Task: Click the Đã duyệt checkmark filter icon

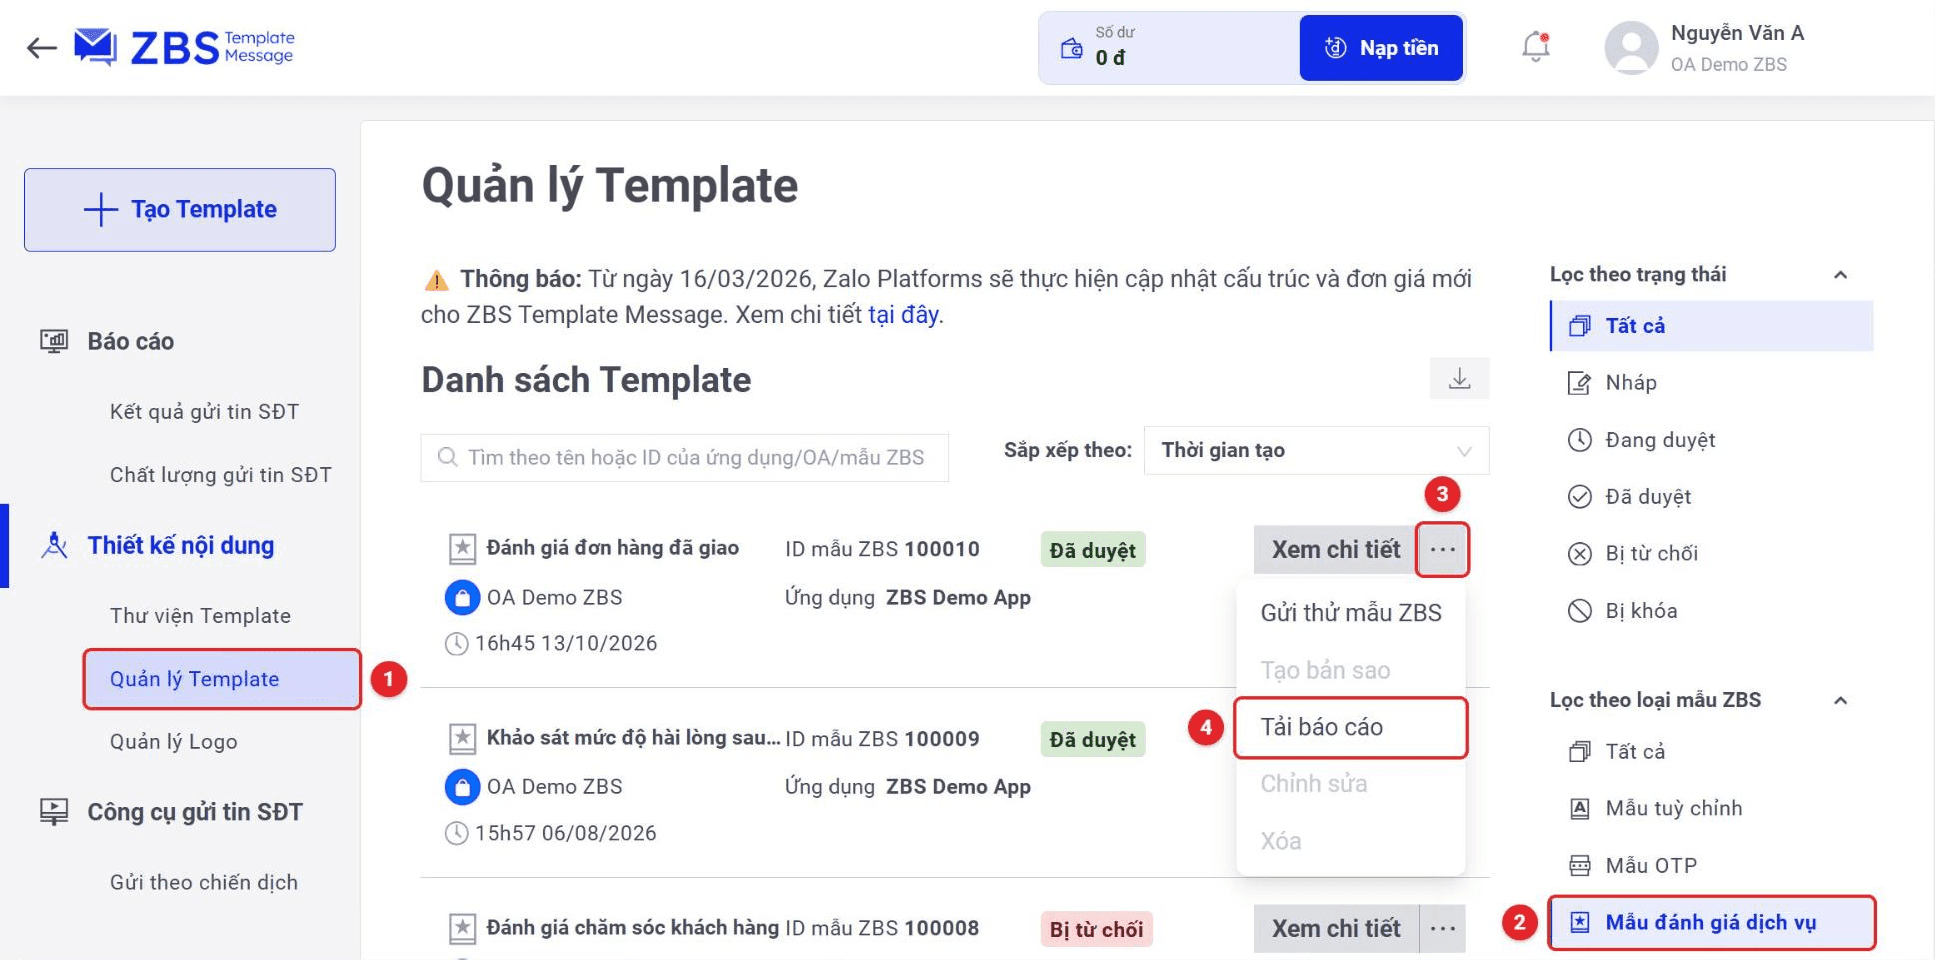Action: (1579, 497)
